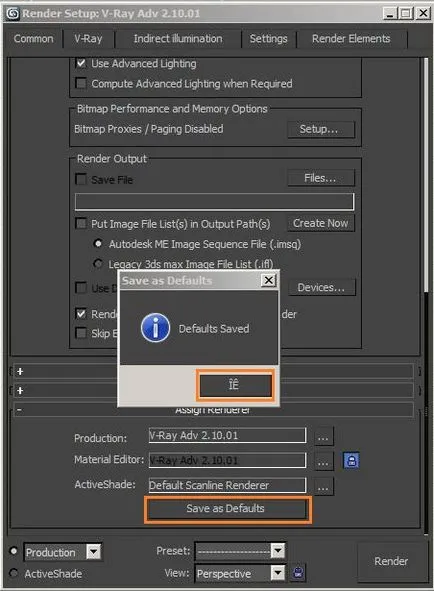This screenshot has width=434, height=591.
Task: Click the blue info icon in Save as Defaults dialog
Action: point(155,328)
